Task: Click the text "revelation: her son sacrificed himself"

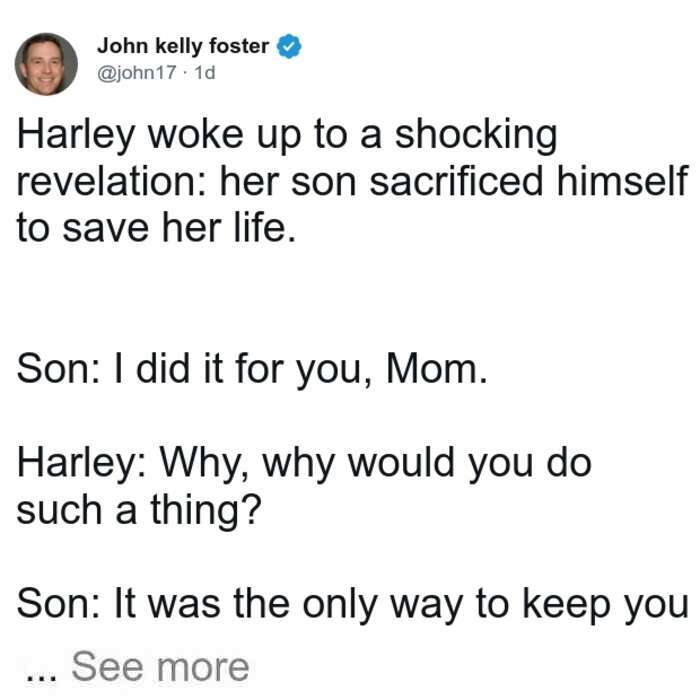Action: pos(352,182)
